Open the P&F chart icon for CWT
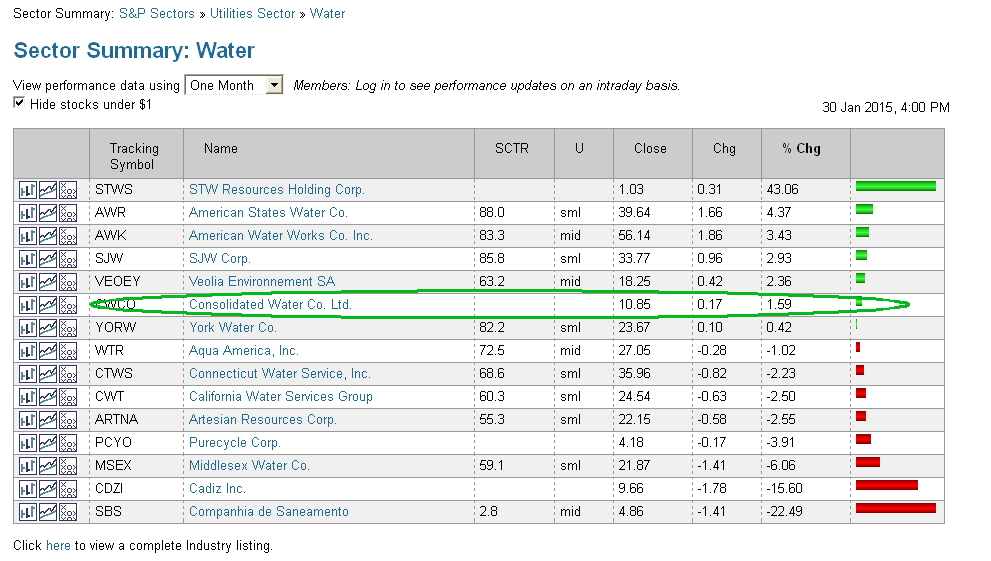The width and height of the screenshot is (991, 561). click(68, 397)
